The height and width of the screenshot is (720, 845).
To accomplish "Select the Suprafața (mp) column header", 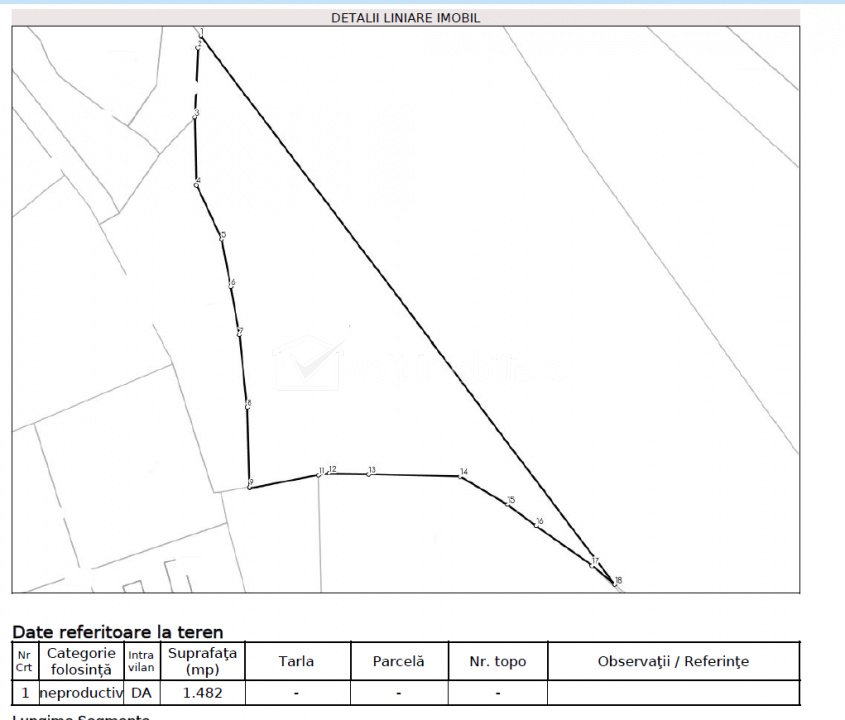I will coord(202,661).
